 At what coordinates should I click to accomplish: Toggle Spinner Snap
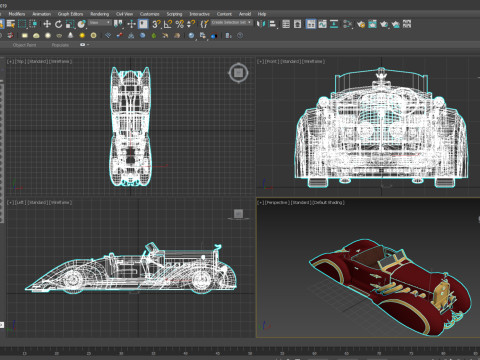pos(191,24)
